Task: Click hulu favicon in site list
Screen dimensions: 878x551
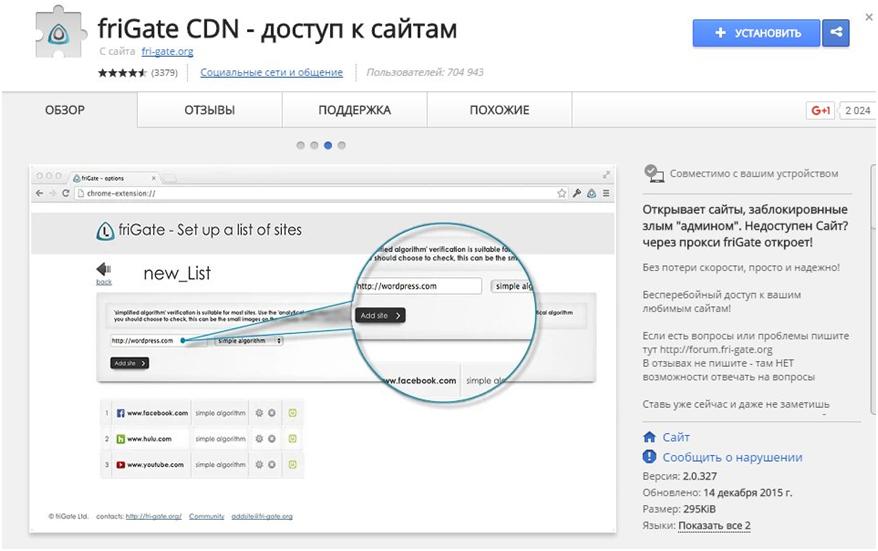Action: tap(120, 439)
